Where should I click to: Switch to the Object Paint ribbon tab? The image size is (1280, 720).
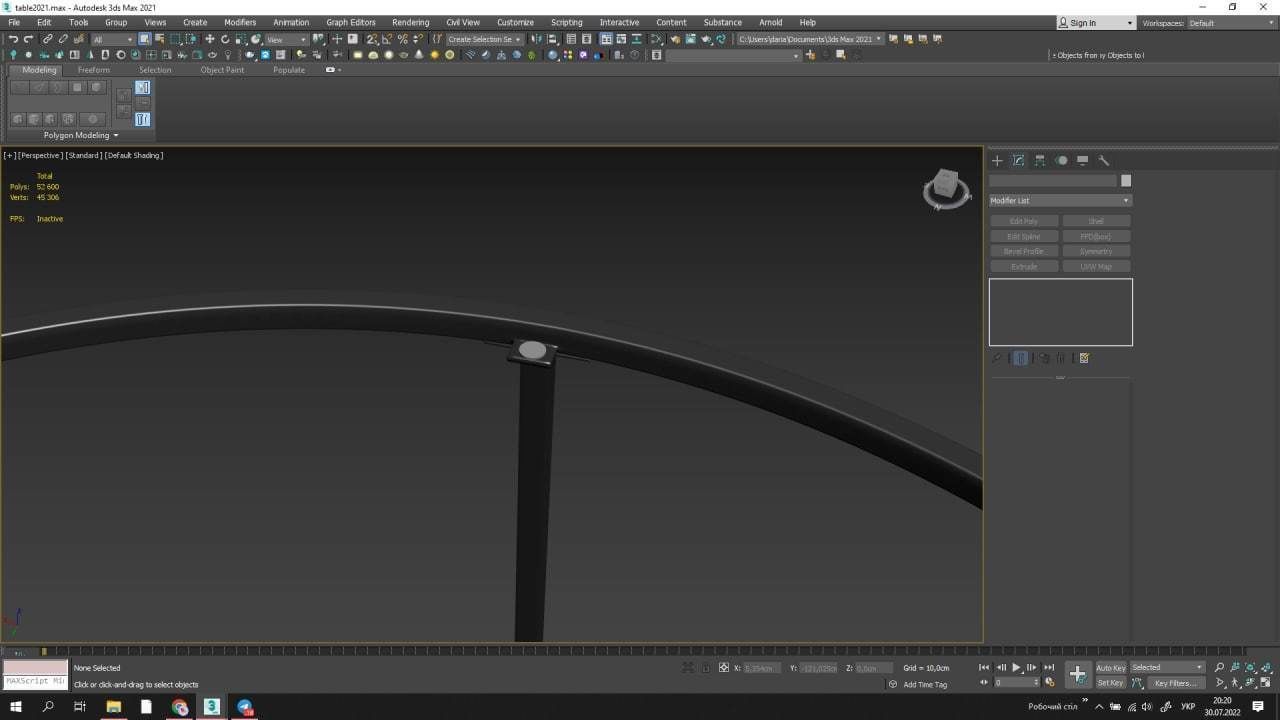222,70
